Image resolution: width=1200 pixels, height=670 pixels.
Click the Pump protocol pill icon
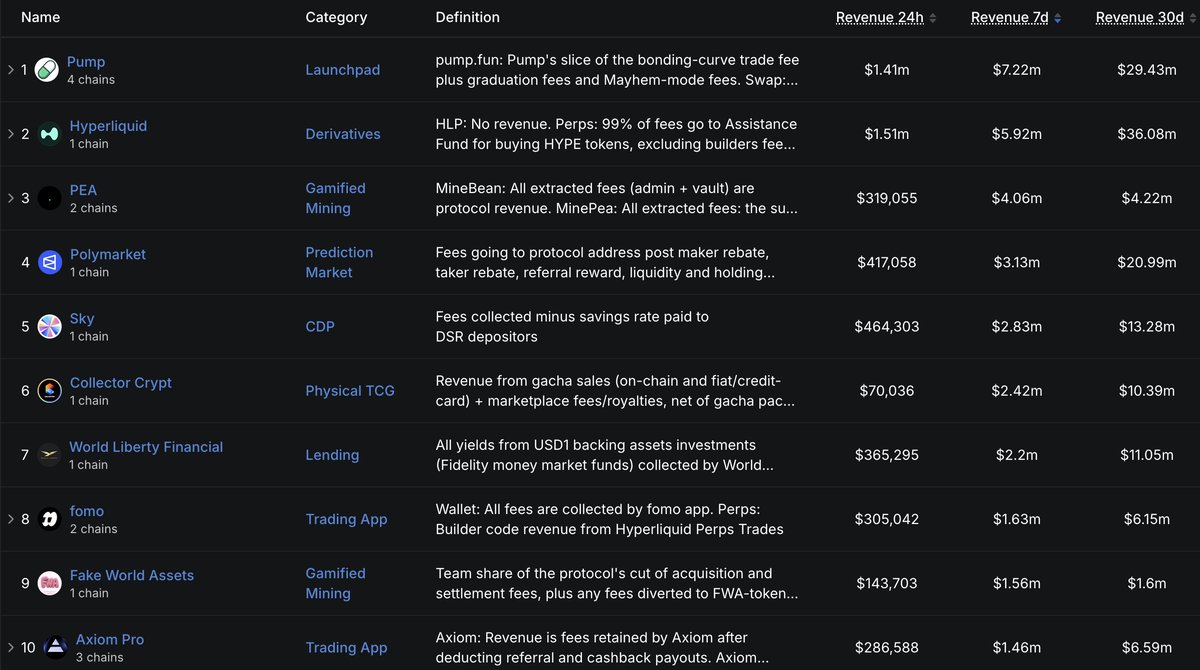(46, 70)
